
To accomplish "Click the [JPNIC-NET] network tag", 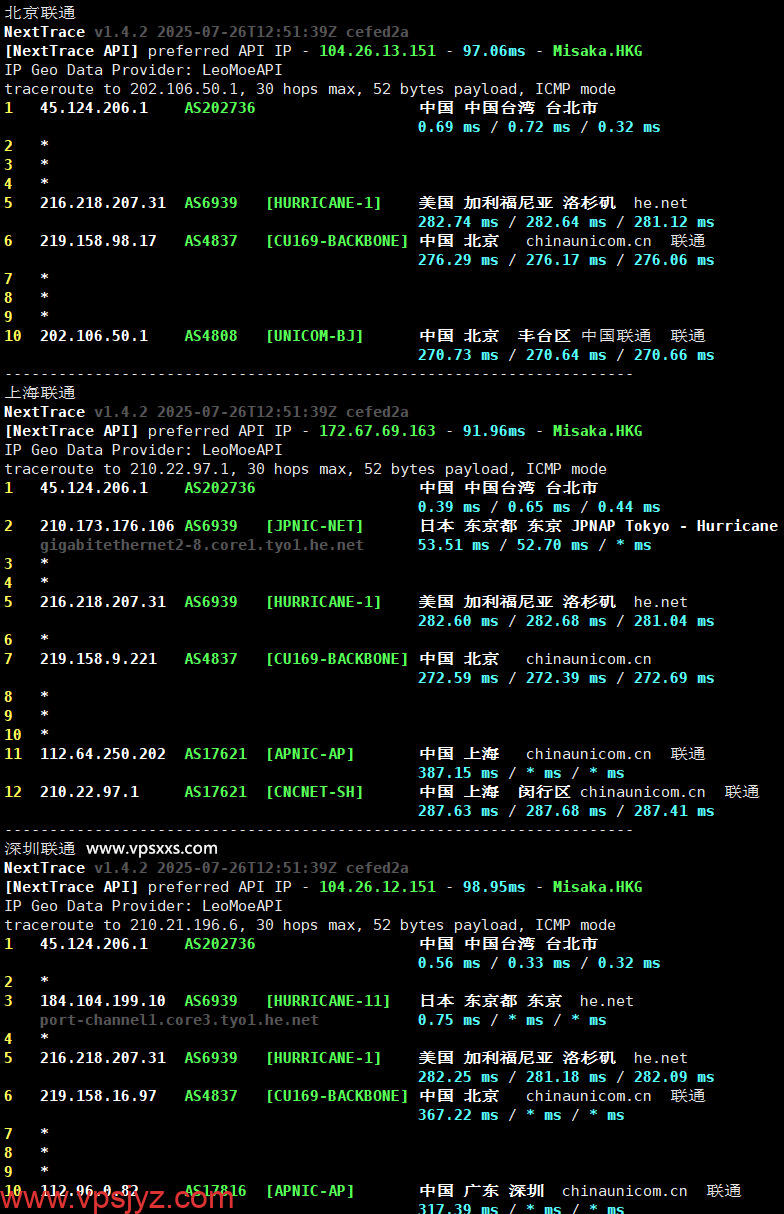I will point(314,526).
